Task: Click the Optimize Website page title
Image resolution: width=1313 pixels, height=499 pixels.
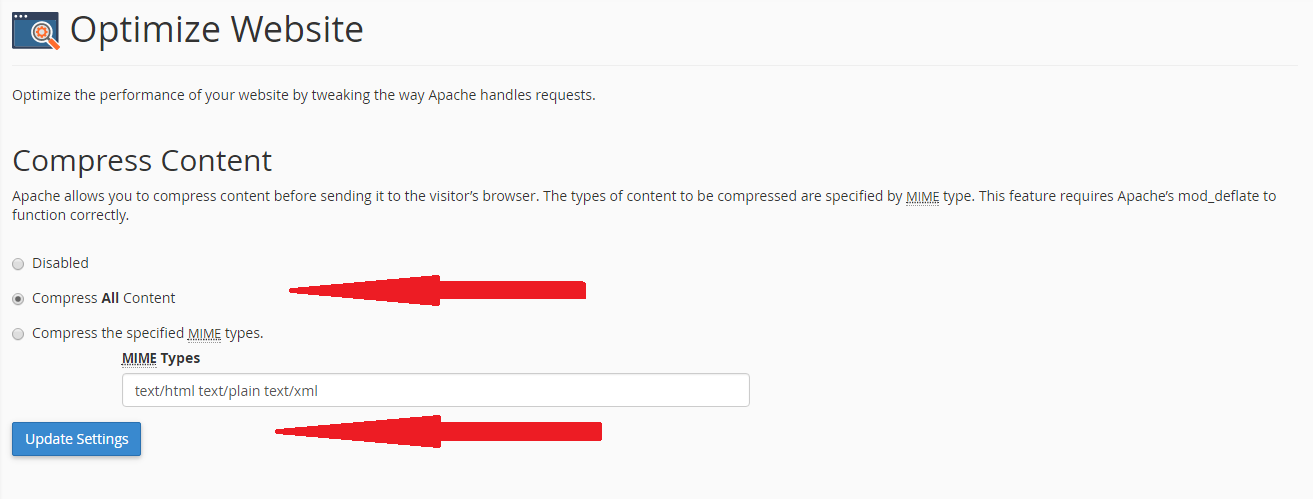Action: click(x=217, y=30)
